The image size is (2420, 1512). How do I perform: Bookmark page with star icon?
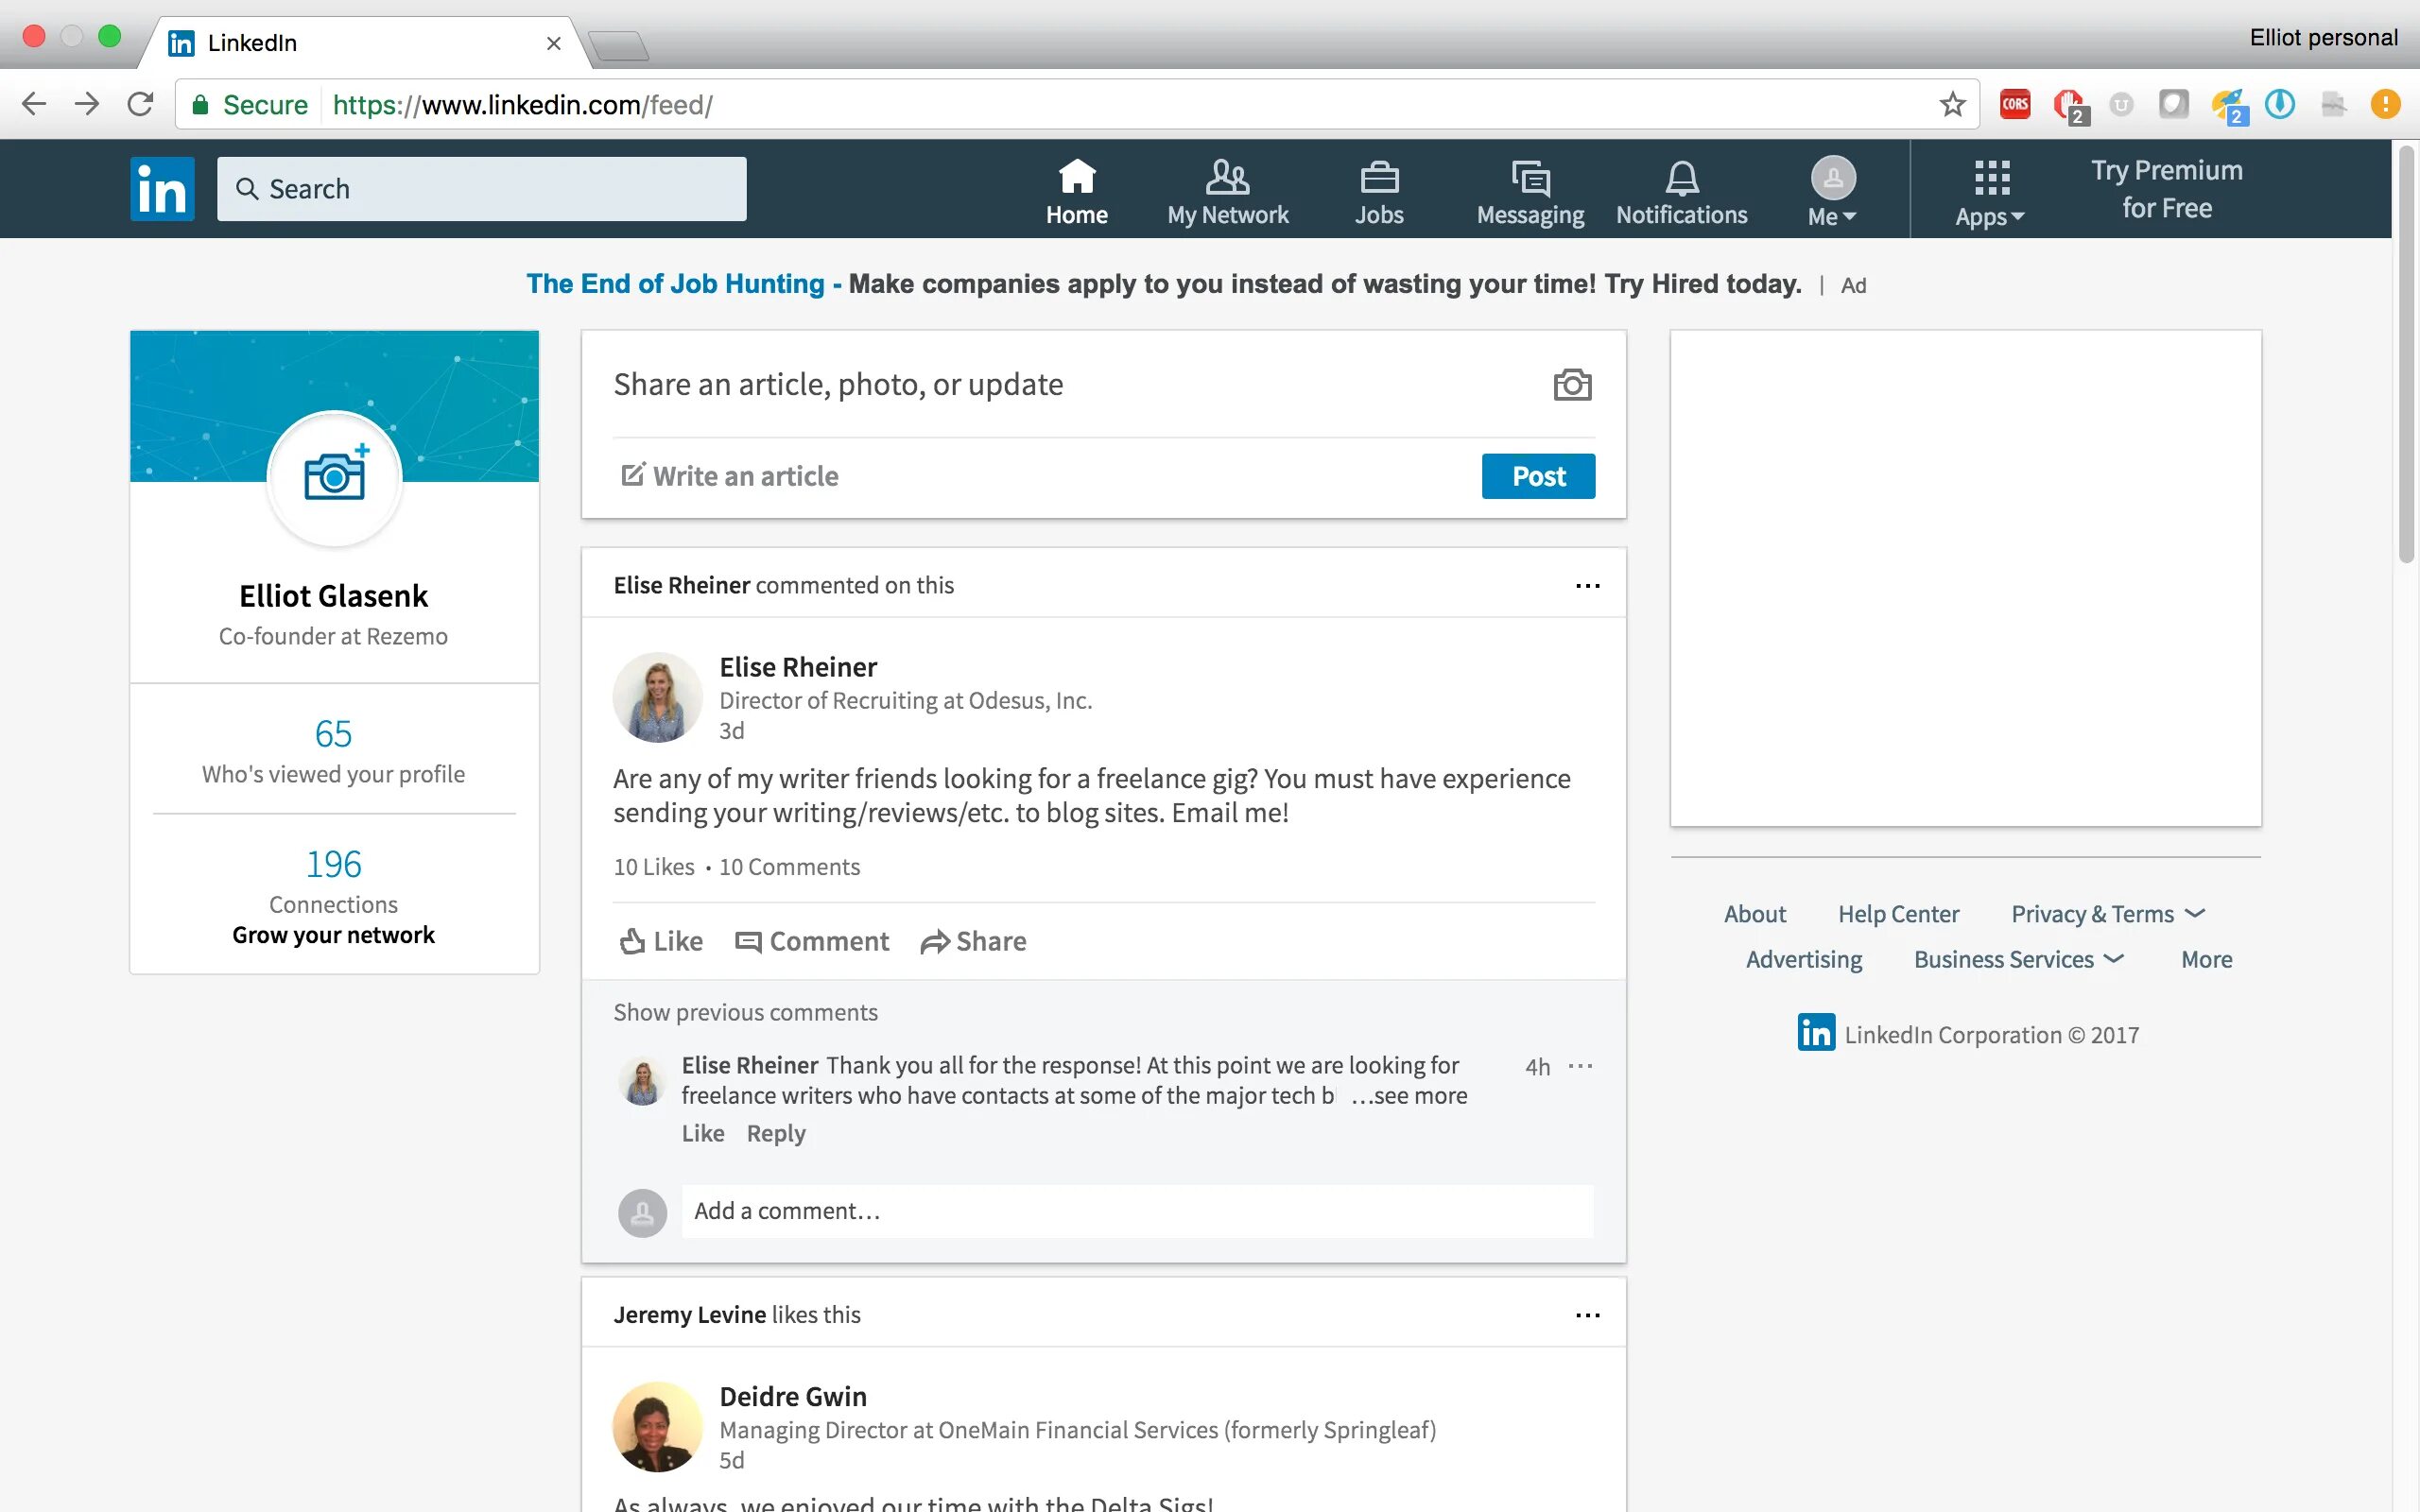(x=1952, y=104)
